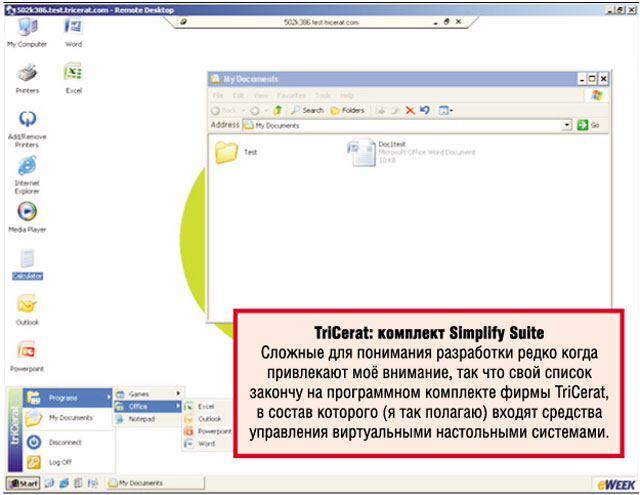Image resolution: width=640 pixels, height=495 pixels.
Task: Open the Printers desktop icon
Action: 27,79
